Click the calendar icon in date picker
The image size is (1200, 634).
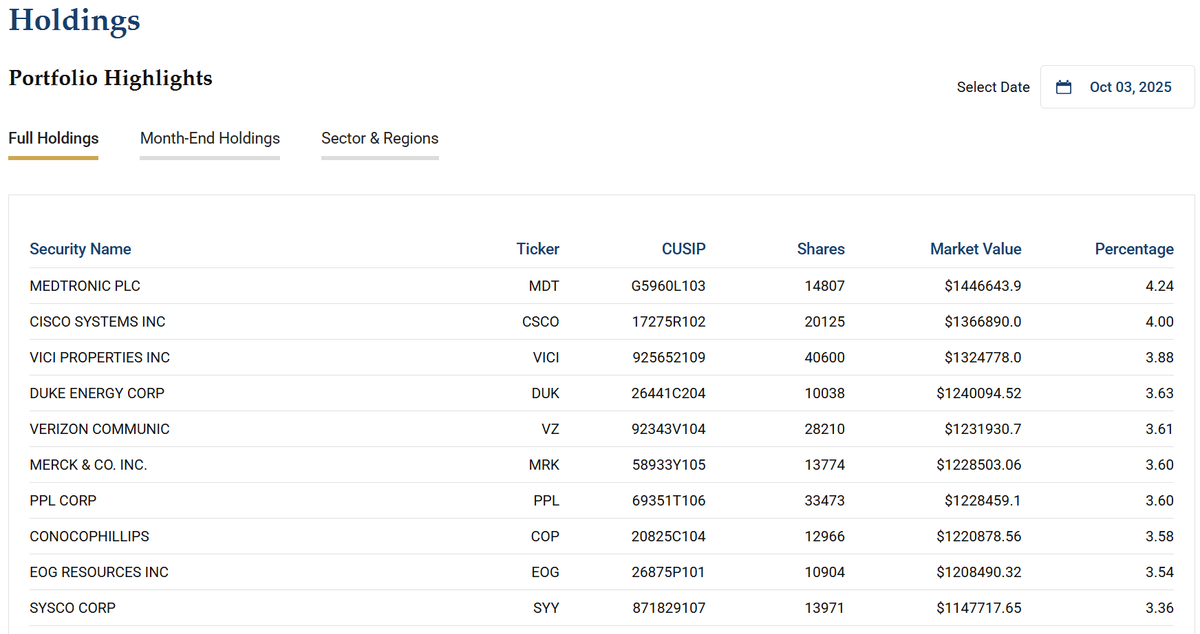click(1064, 87)
